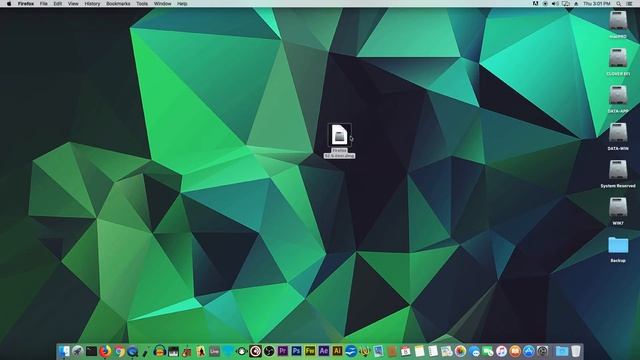Launch Adobe Fireworks from dock

coord(310,351)
